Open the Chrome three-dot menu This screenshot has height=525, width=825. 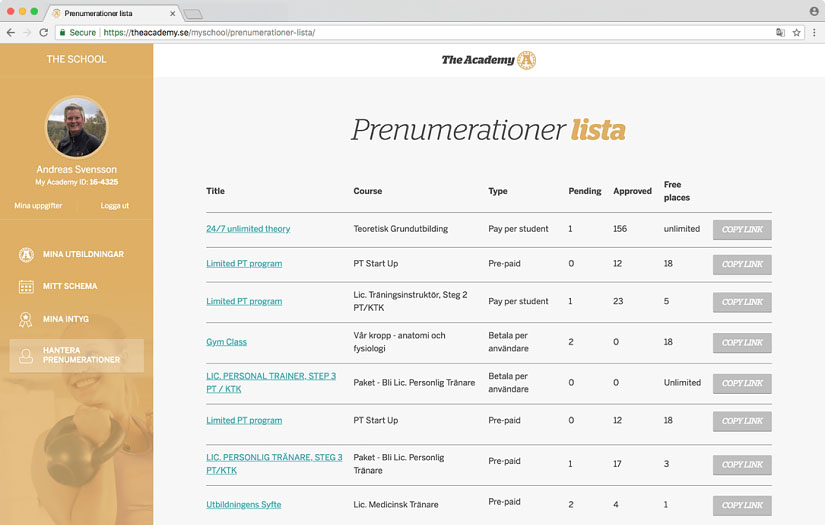click(814, 33)
